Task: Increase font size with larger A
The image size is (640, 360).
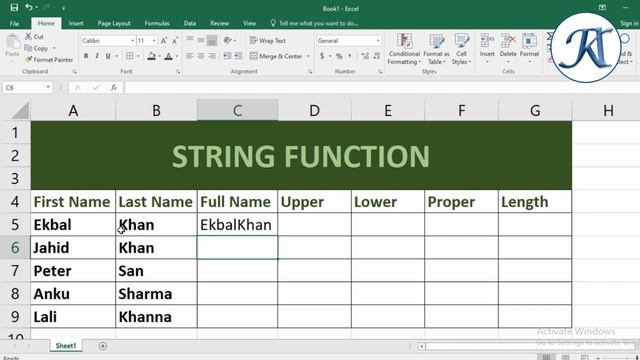Action: (x=164, y=41)
